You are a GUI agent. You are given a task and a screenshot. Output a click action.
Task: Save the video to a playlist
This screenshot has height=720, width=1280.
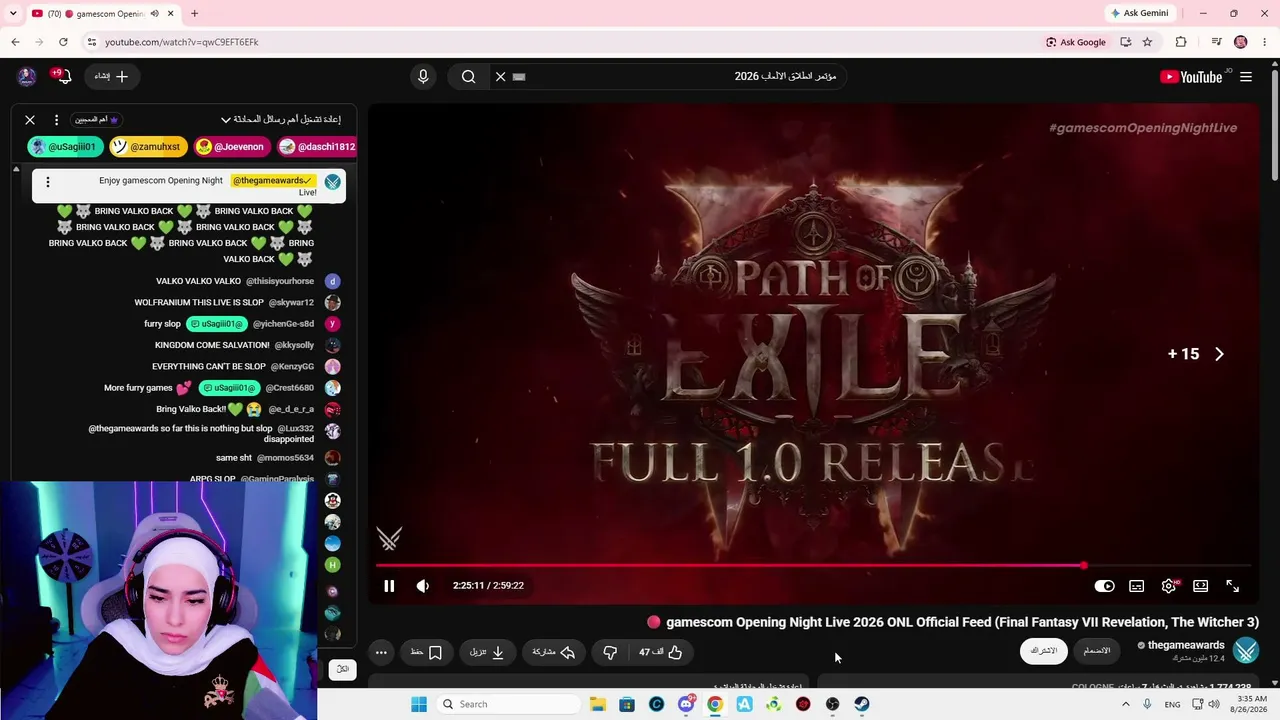tap(426, 652)
